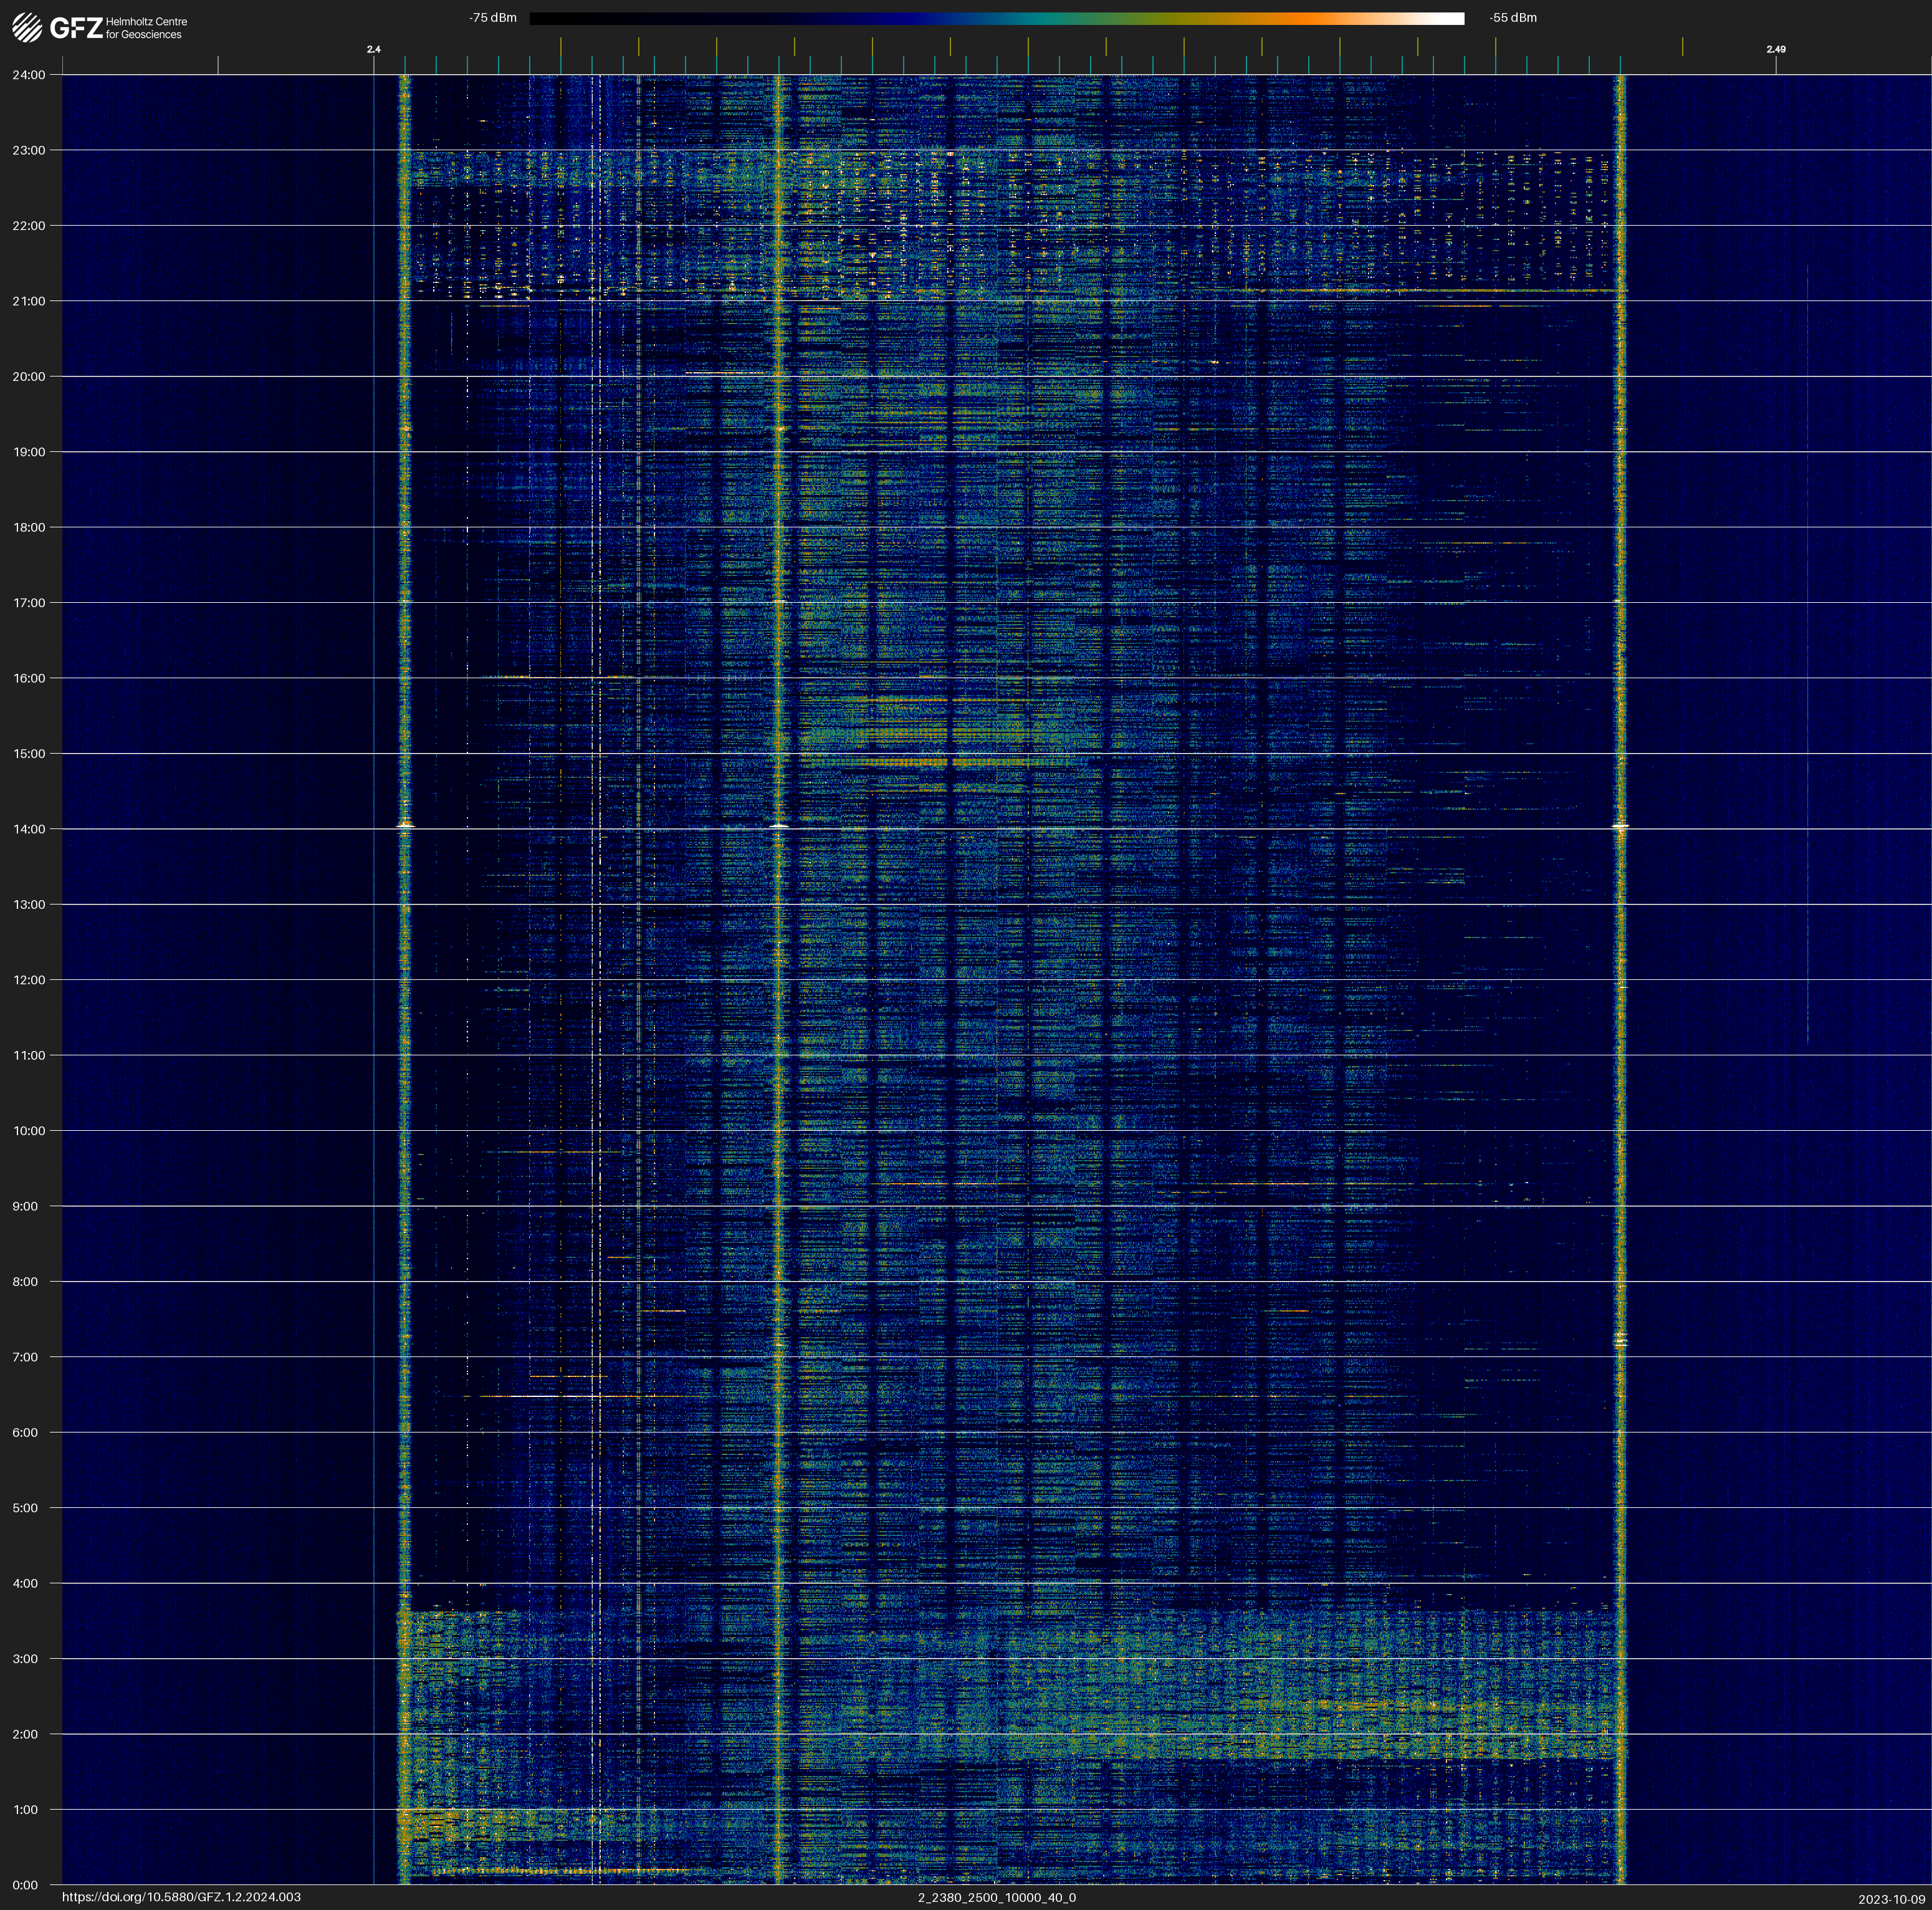
Task: Select the 12:00 time axis label
Action: [x=29, y=980]
